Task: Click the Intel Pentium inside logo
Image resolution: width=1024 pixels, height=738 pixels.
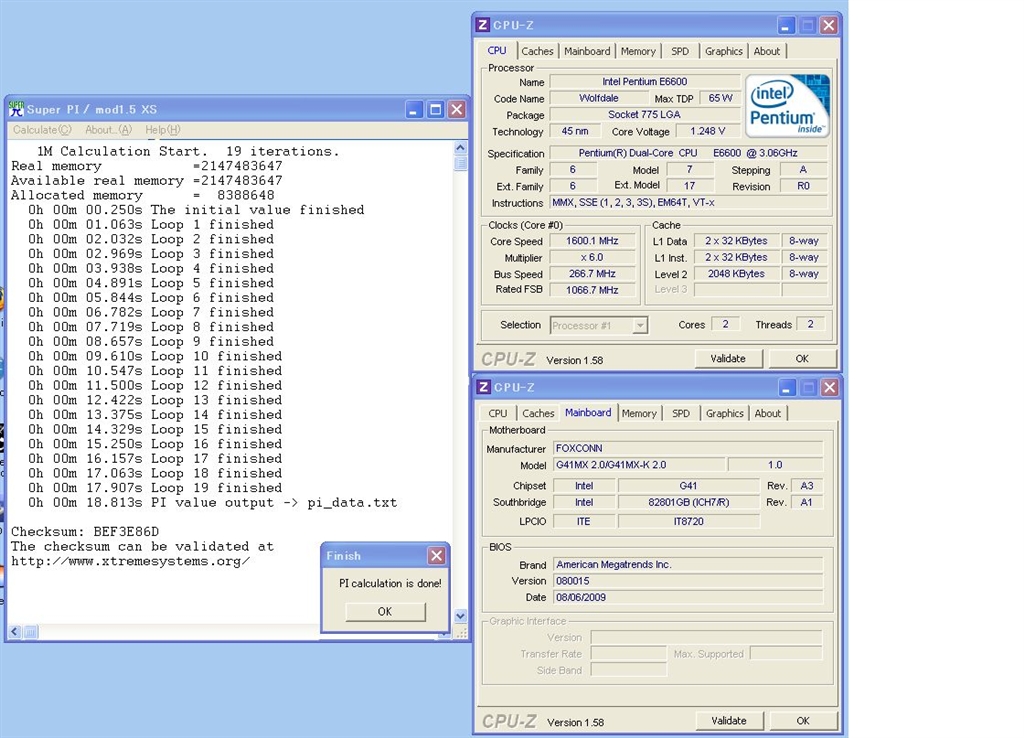Action: [787, 106]
